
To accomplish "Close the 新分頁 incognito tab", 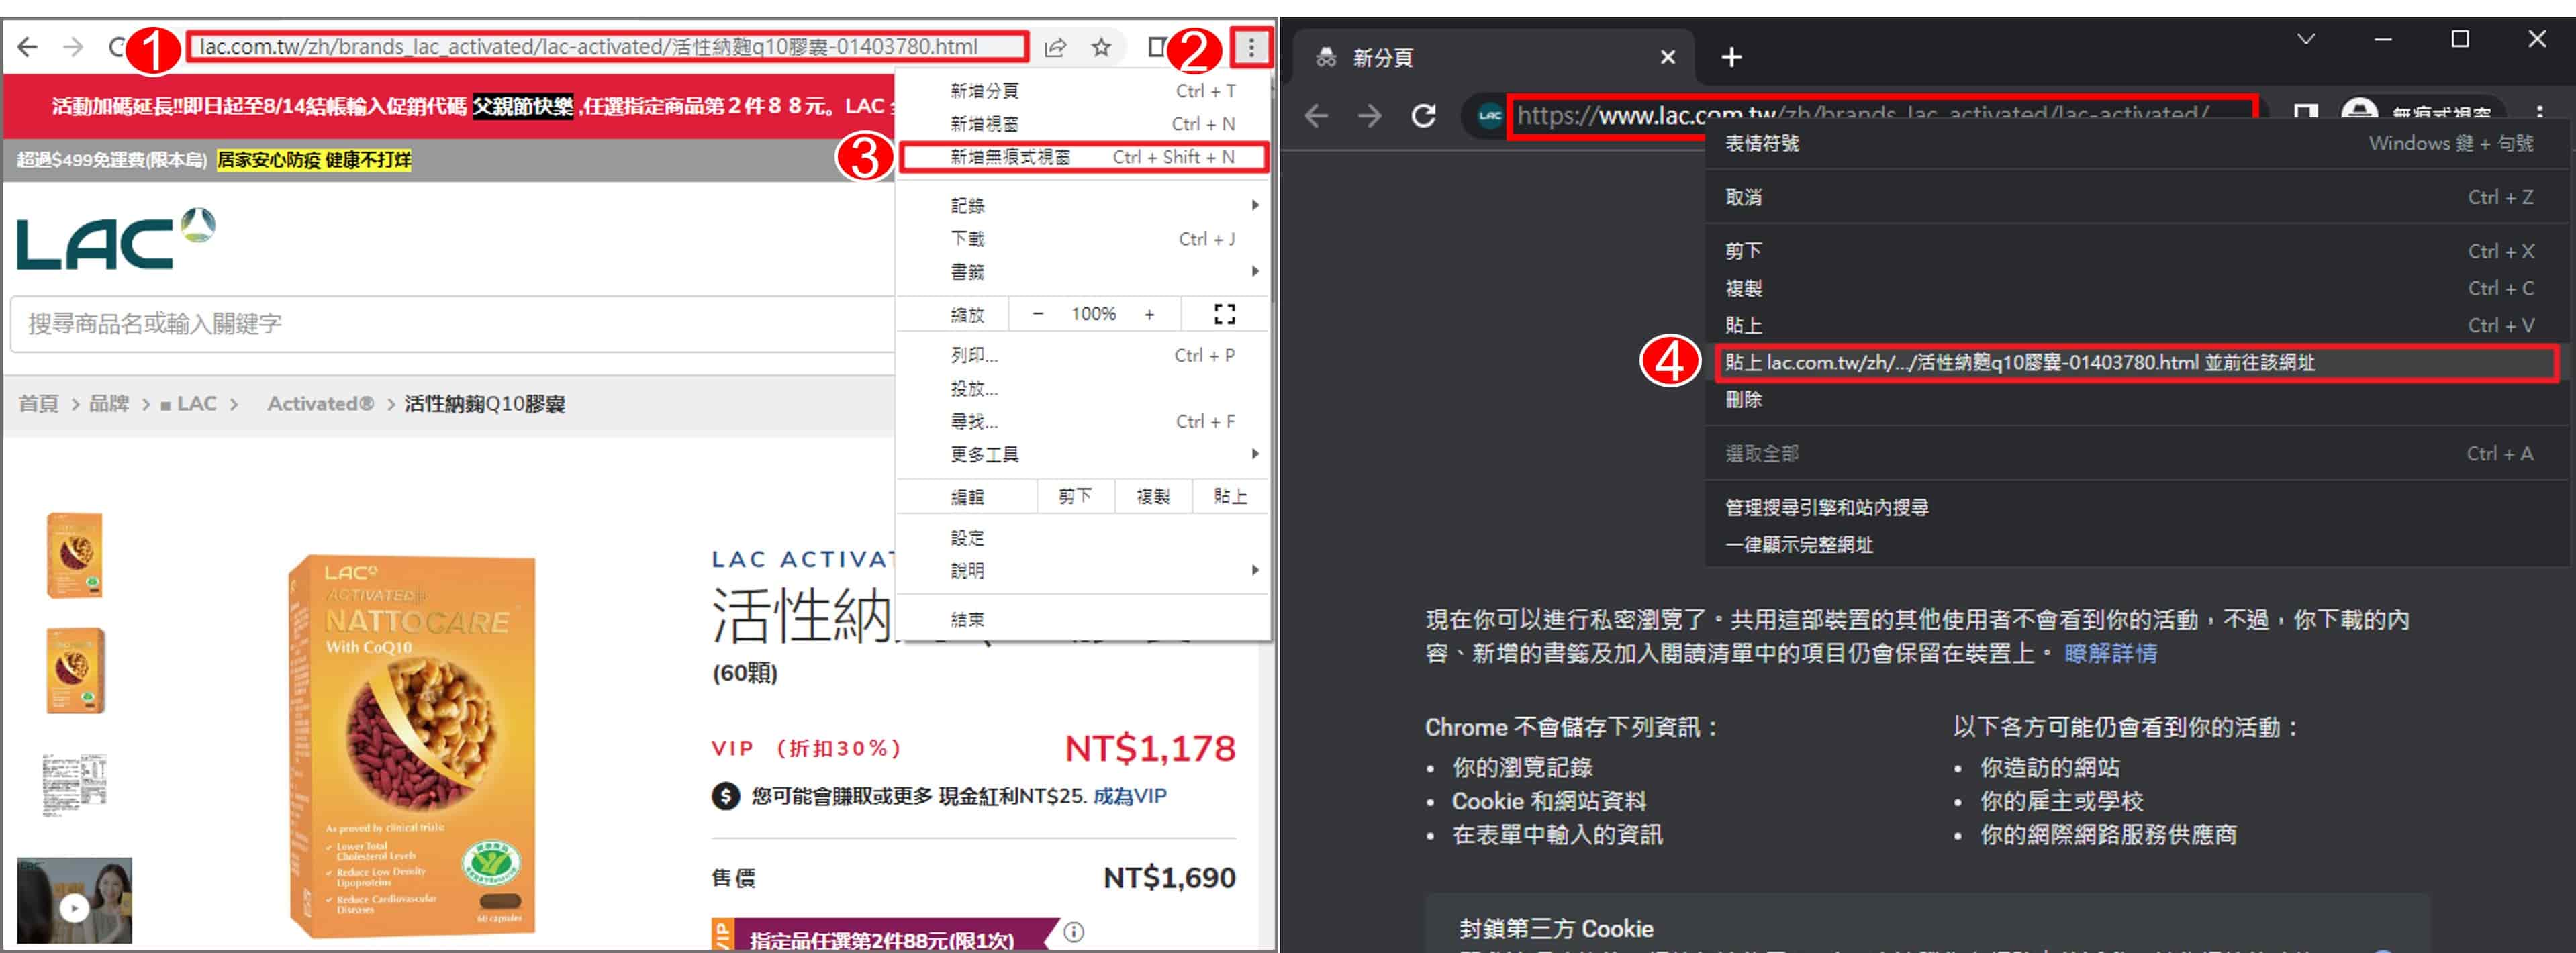I will [x=1667, y=57].
